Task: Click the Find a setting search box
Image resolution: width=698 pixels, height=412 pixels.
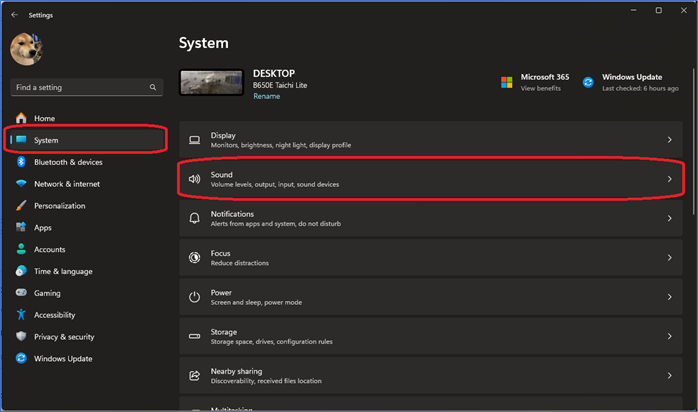Action: (x=80, y=87)
